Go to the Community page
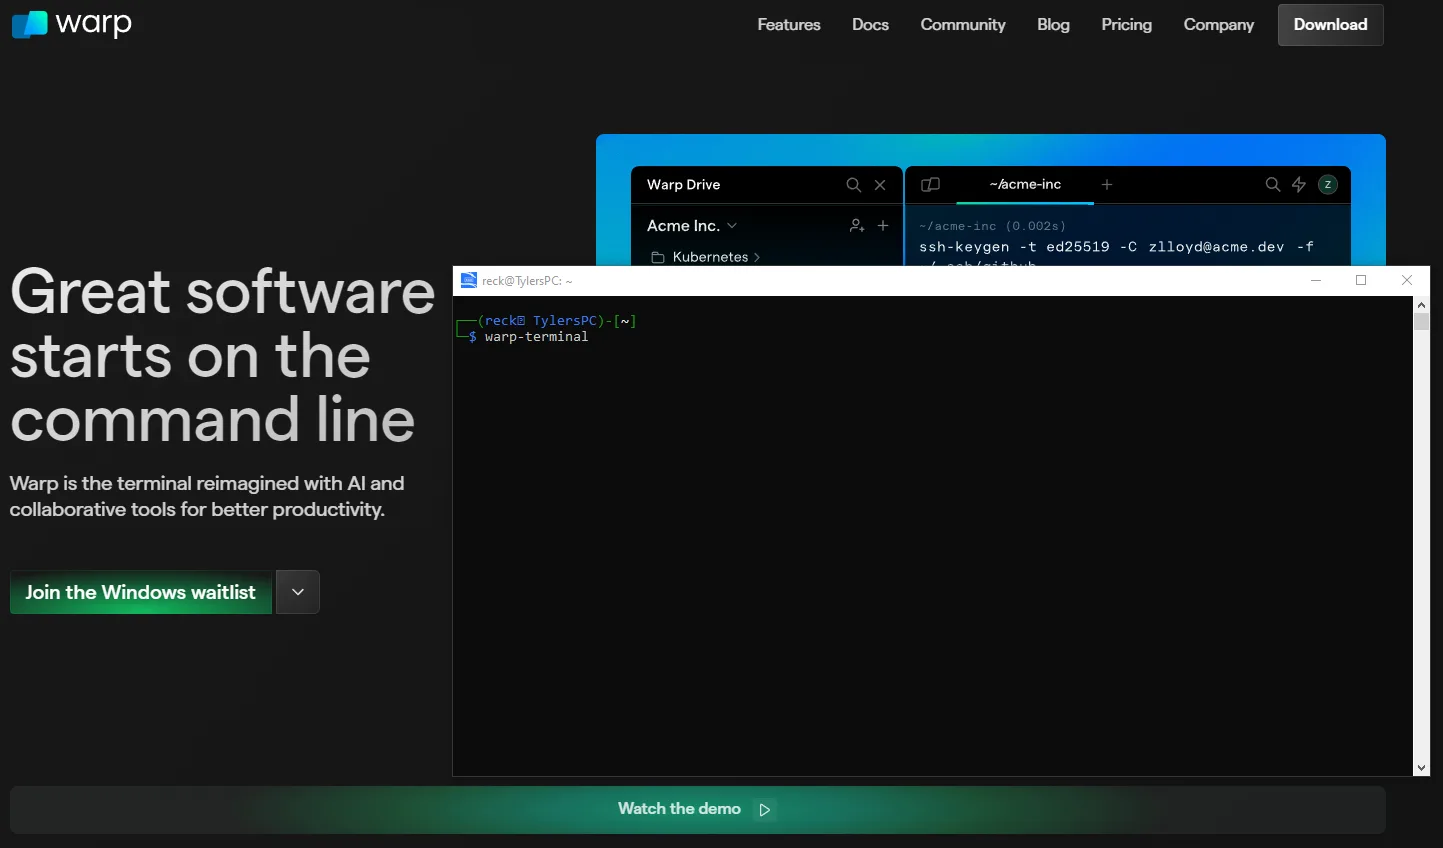This screenshot has height=848, width=1443. (x=963, y=25)
